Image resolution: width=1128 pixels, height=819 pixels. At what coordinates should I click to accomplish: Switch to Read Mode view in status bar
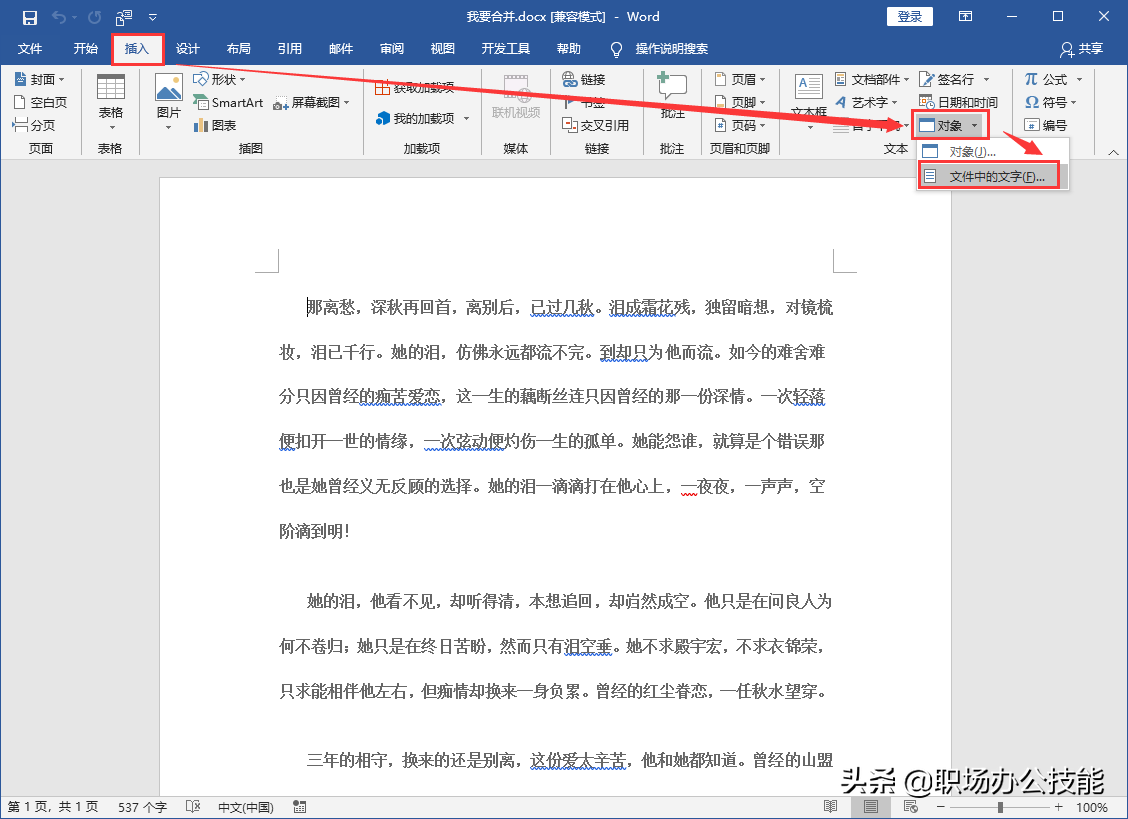click(831, 807)
